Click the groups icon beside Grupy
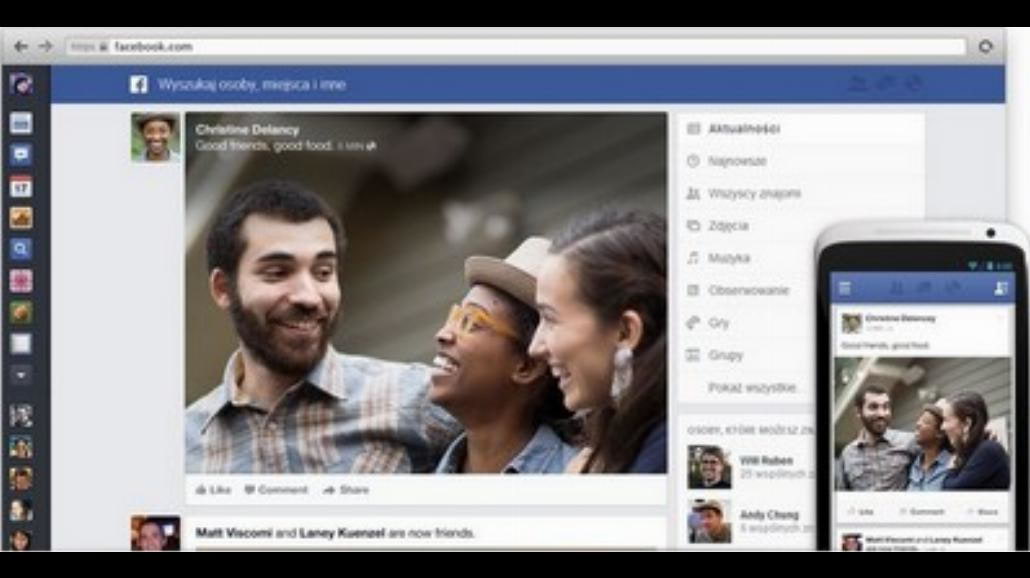This screenshot has width=1030, height=578. point(693,355)
